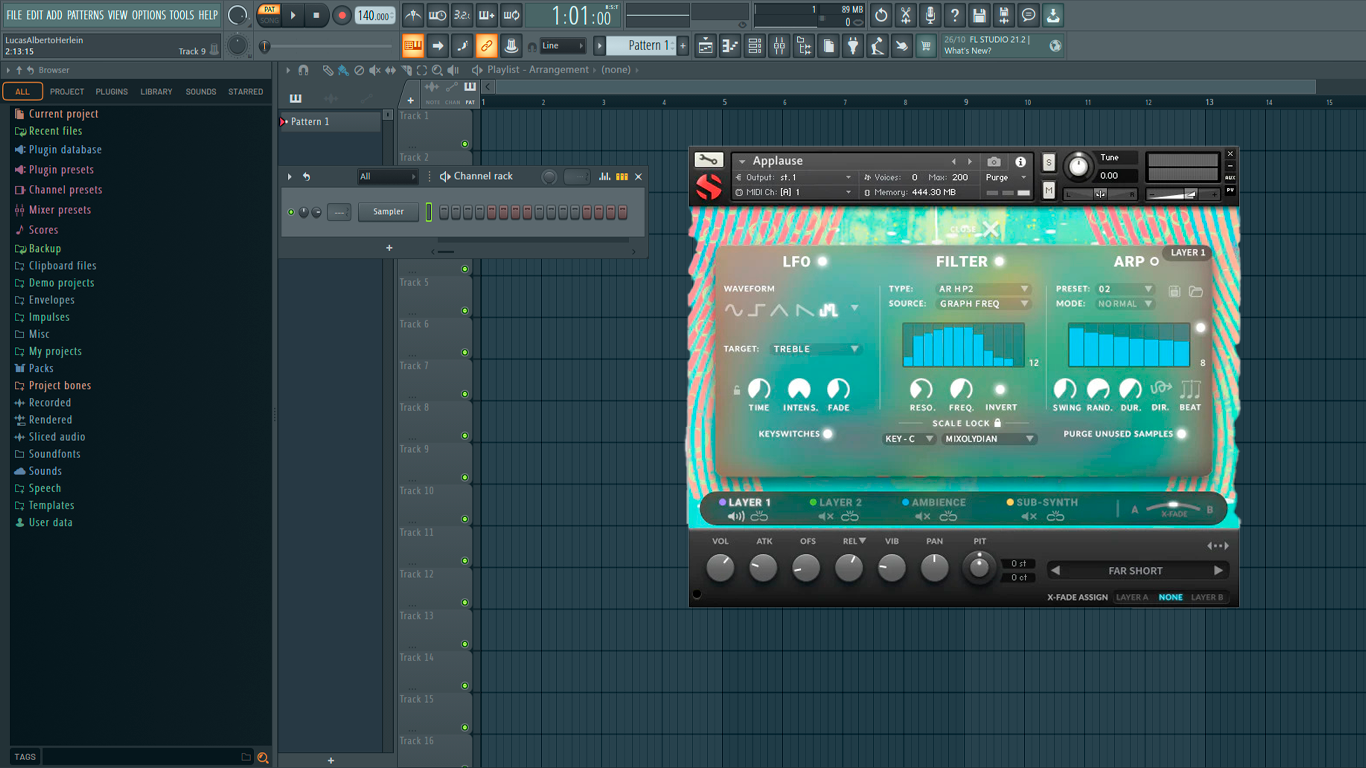
Task: Open the PATTERNS menu
Action: 85,15
